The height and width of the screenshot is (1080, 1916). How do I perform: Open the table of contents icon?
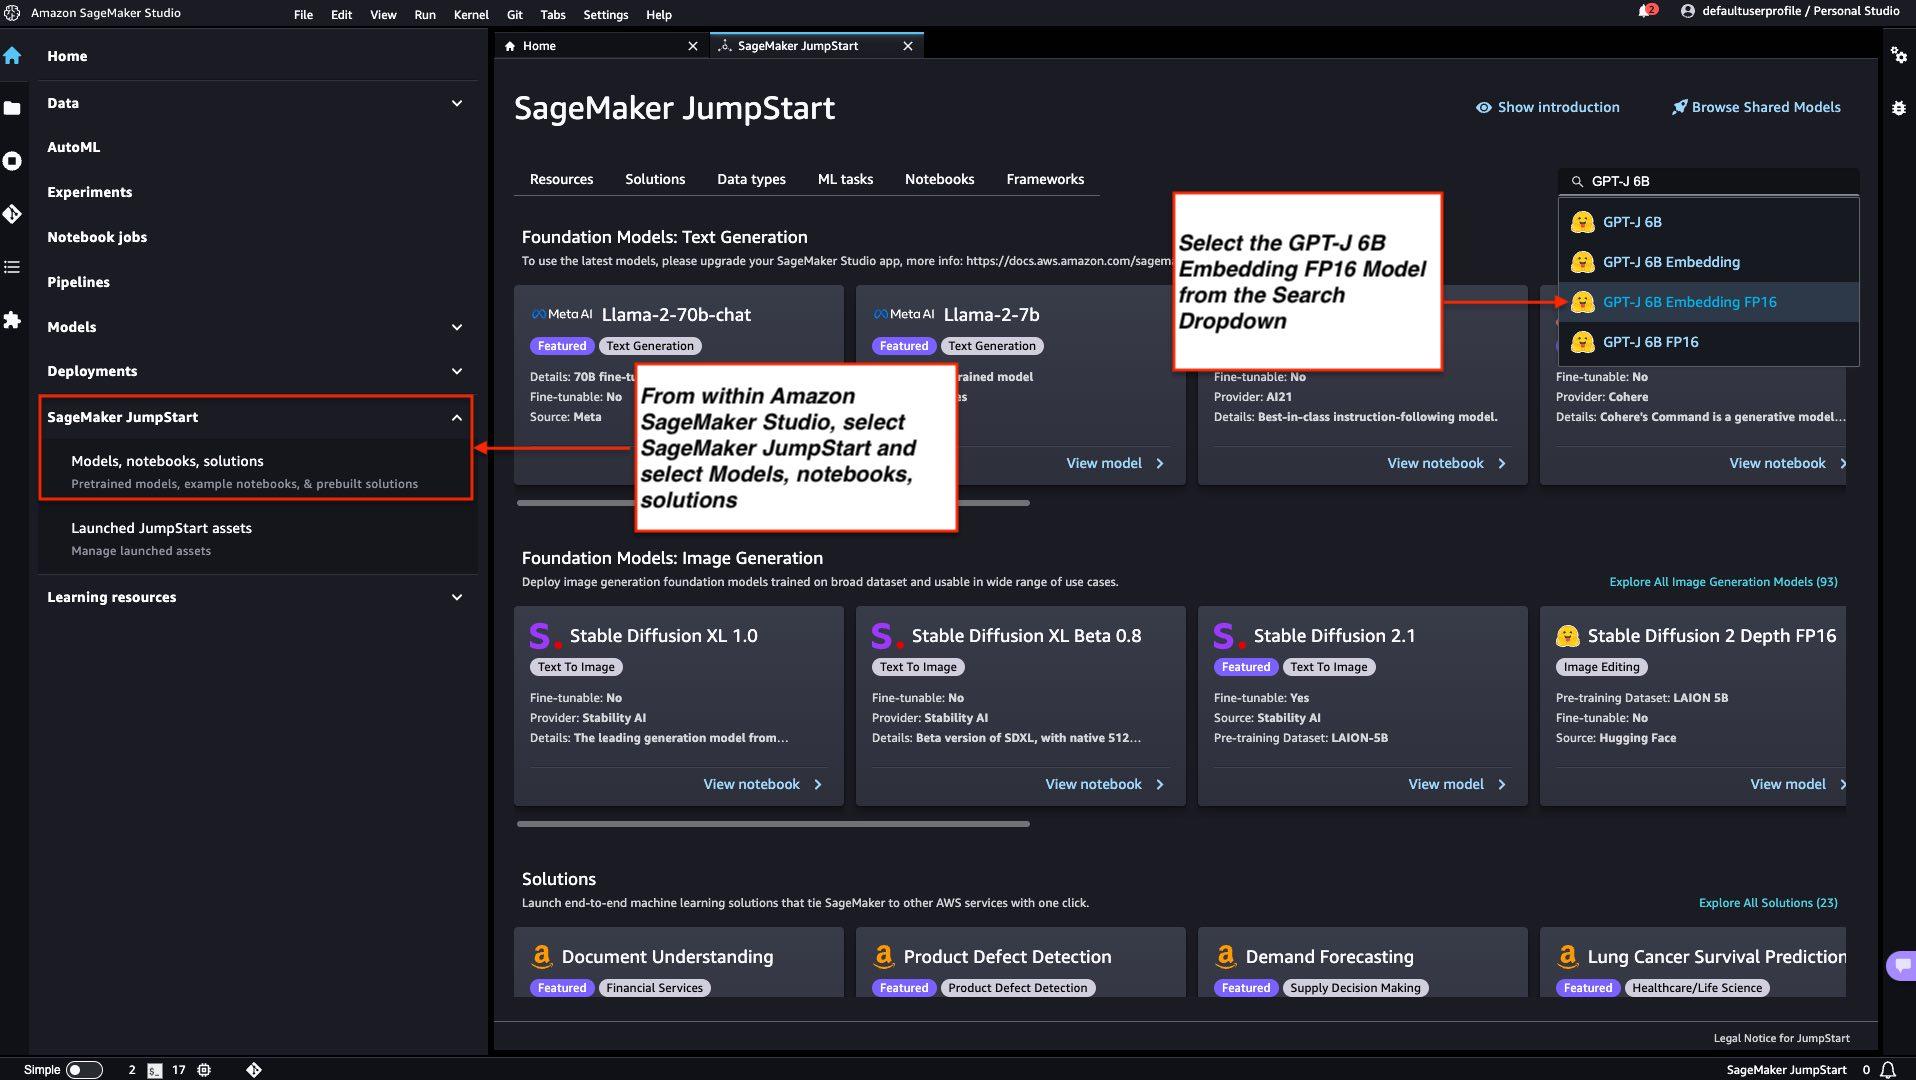point(12,267)
